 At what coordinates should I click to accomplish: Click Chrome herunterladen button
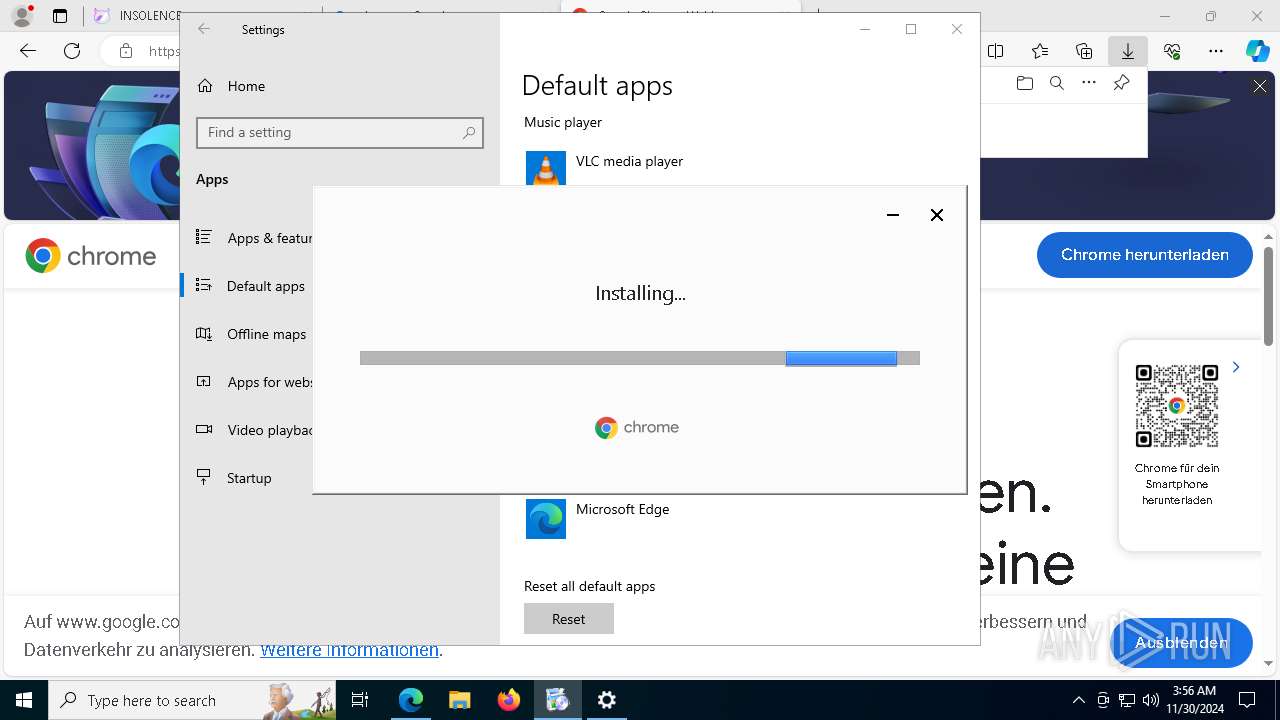point(1145,255)
